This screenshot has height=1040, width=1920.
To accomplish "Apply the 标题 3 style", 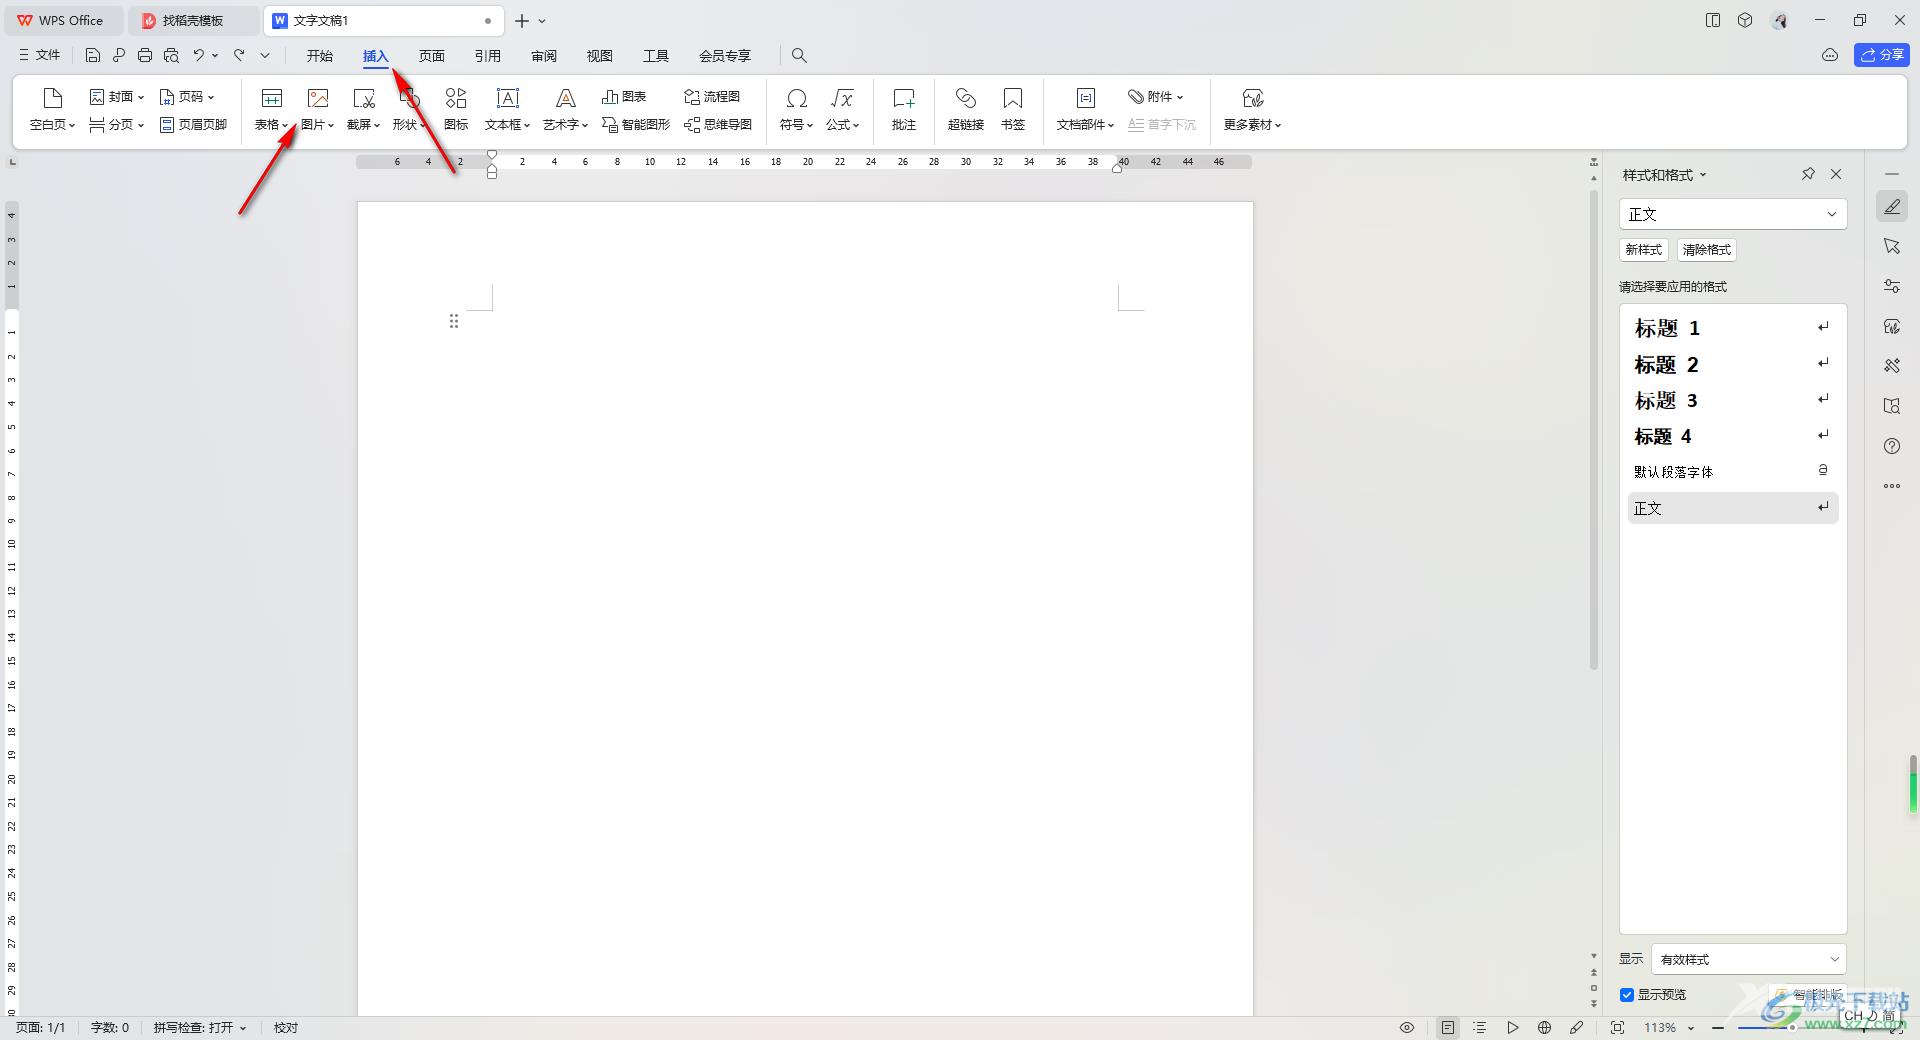I will 1733,400.
